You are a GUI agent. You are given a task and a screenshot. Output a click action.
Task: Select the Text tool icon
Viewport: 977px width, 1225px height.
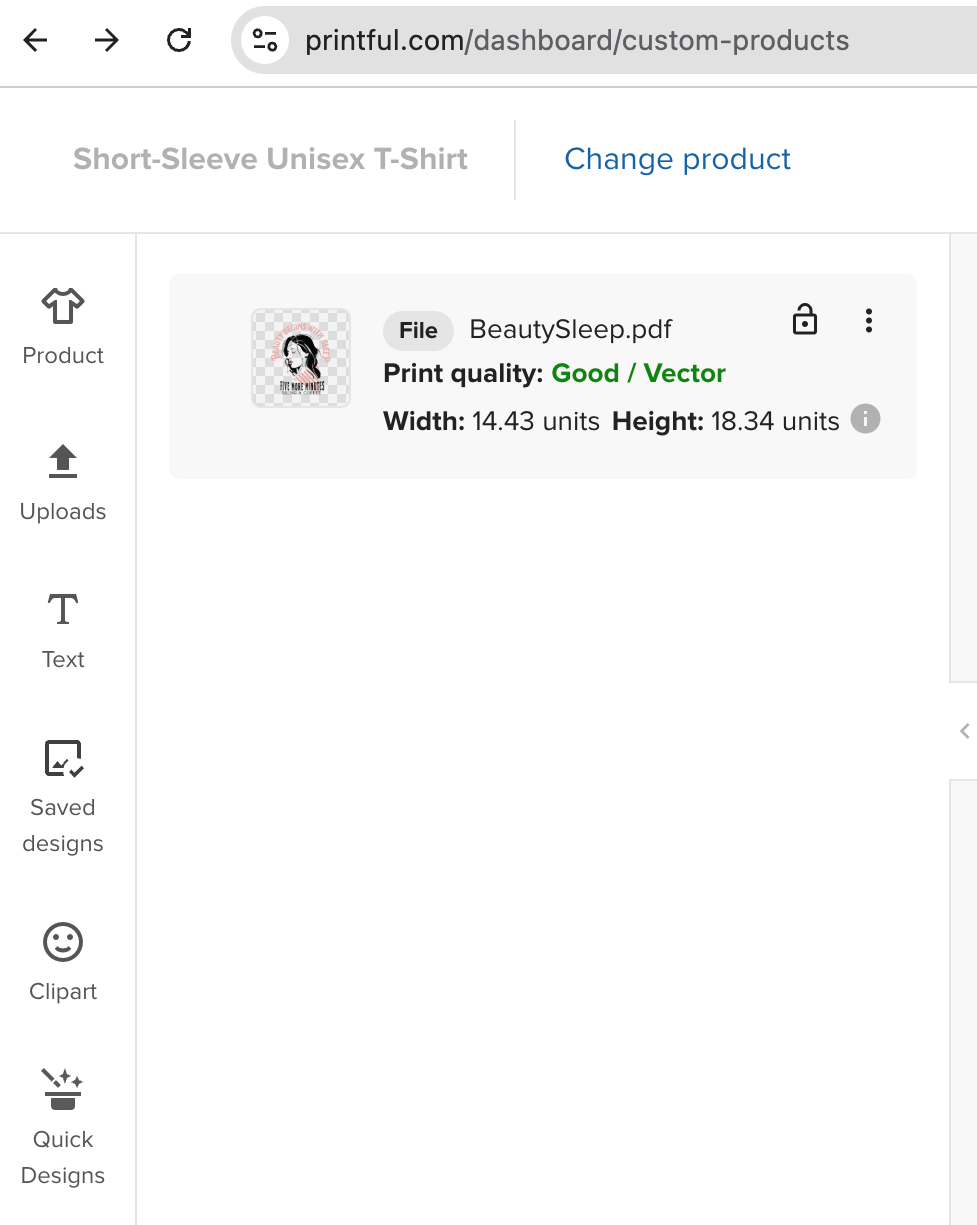click(x=63, y=609)
